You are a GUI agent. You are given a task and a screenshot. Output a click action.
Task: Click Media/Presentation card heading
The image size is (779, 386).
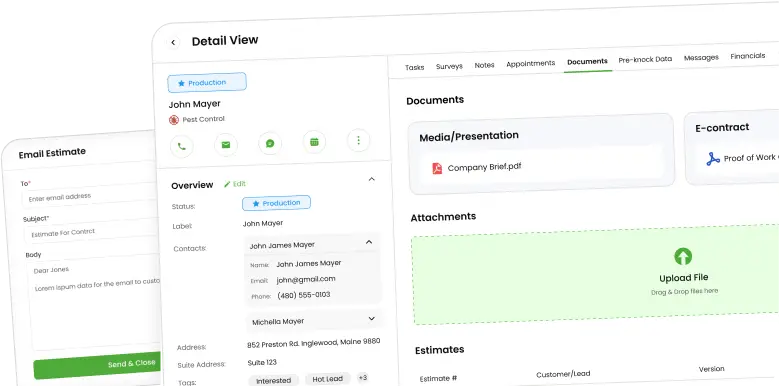point(469,136)
